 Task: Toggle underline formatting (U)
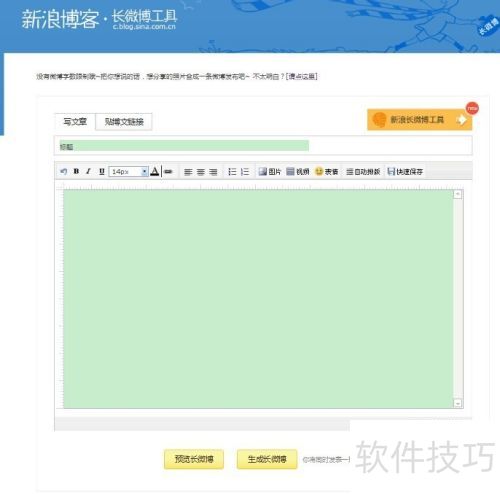[102, 171]
